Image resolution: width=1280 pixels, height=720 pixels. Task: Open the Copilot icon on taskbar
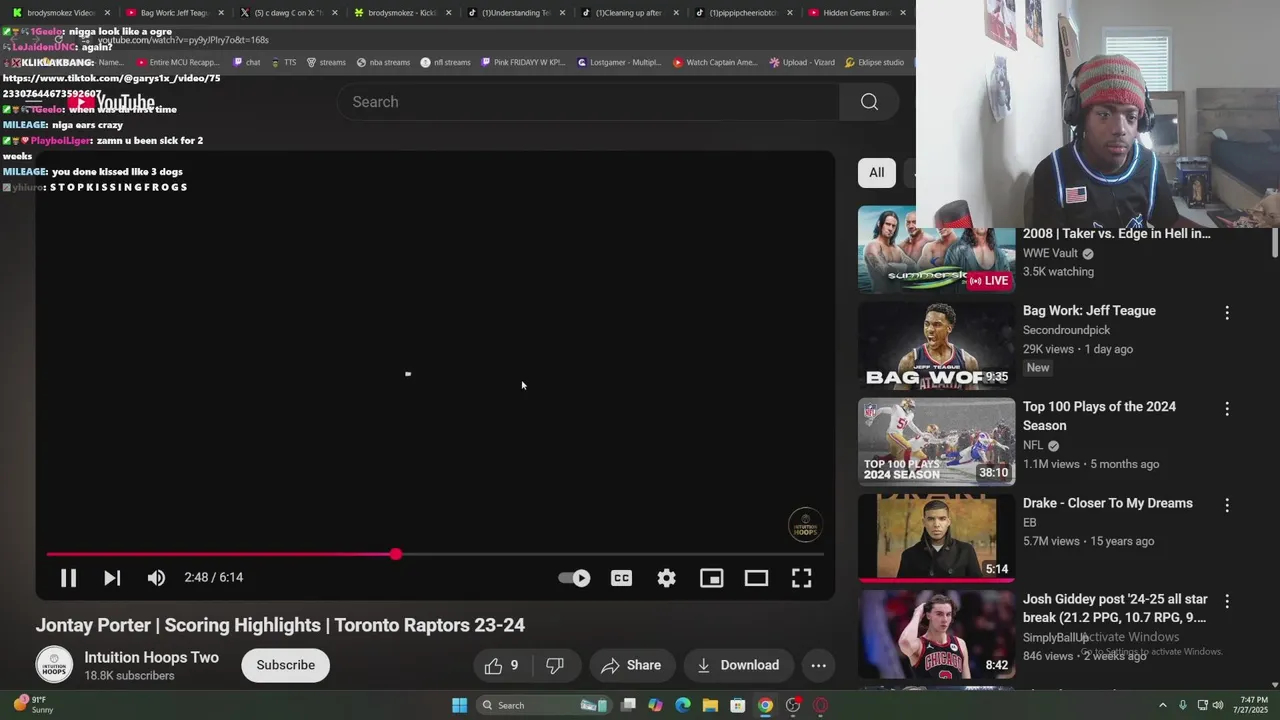pos(655,705)
